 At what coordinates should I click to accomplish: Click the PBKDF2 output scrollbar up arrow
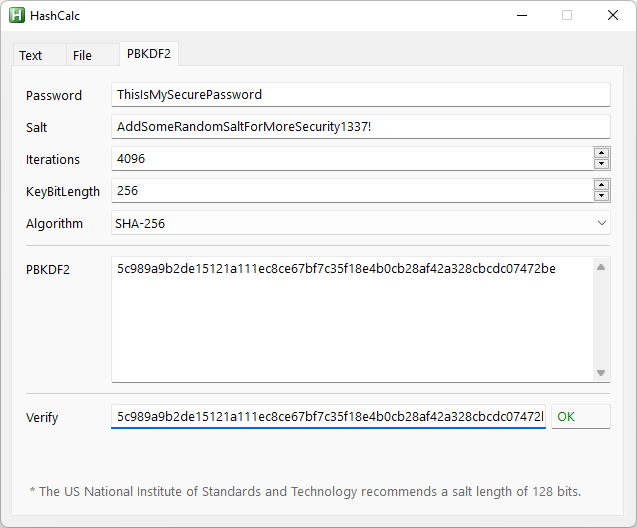(x=601, y=267)
